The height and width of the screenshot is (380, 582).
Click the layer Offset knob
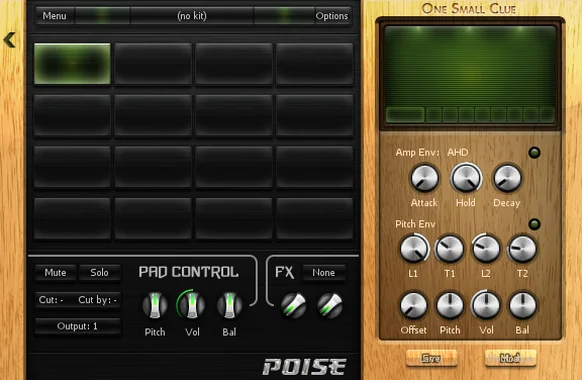pos(413,306)
